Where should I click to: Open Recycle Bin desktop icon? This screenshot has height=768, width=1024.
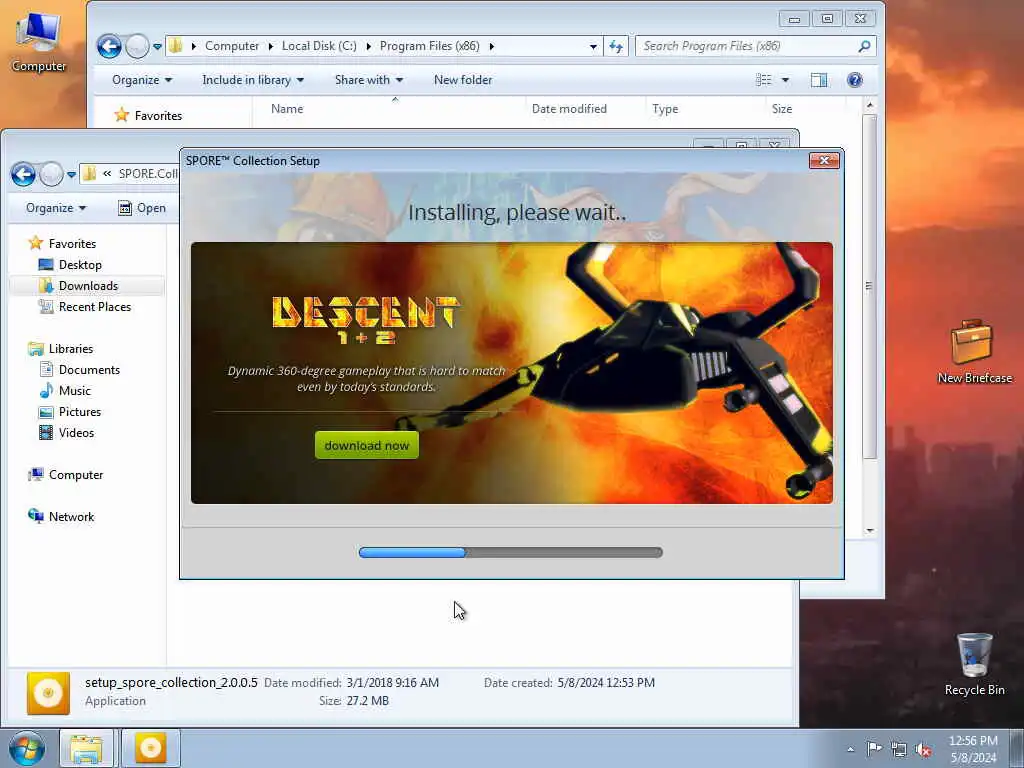tap(974, 664)
